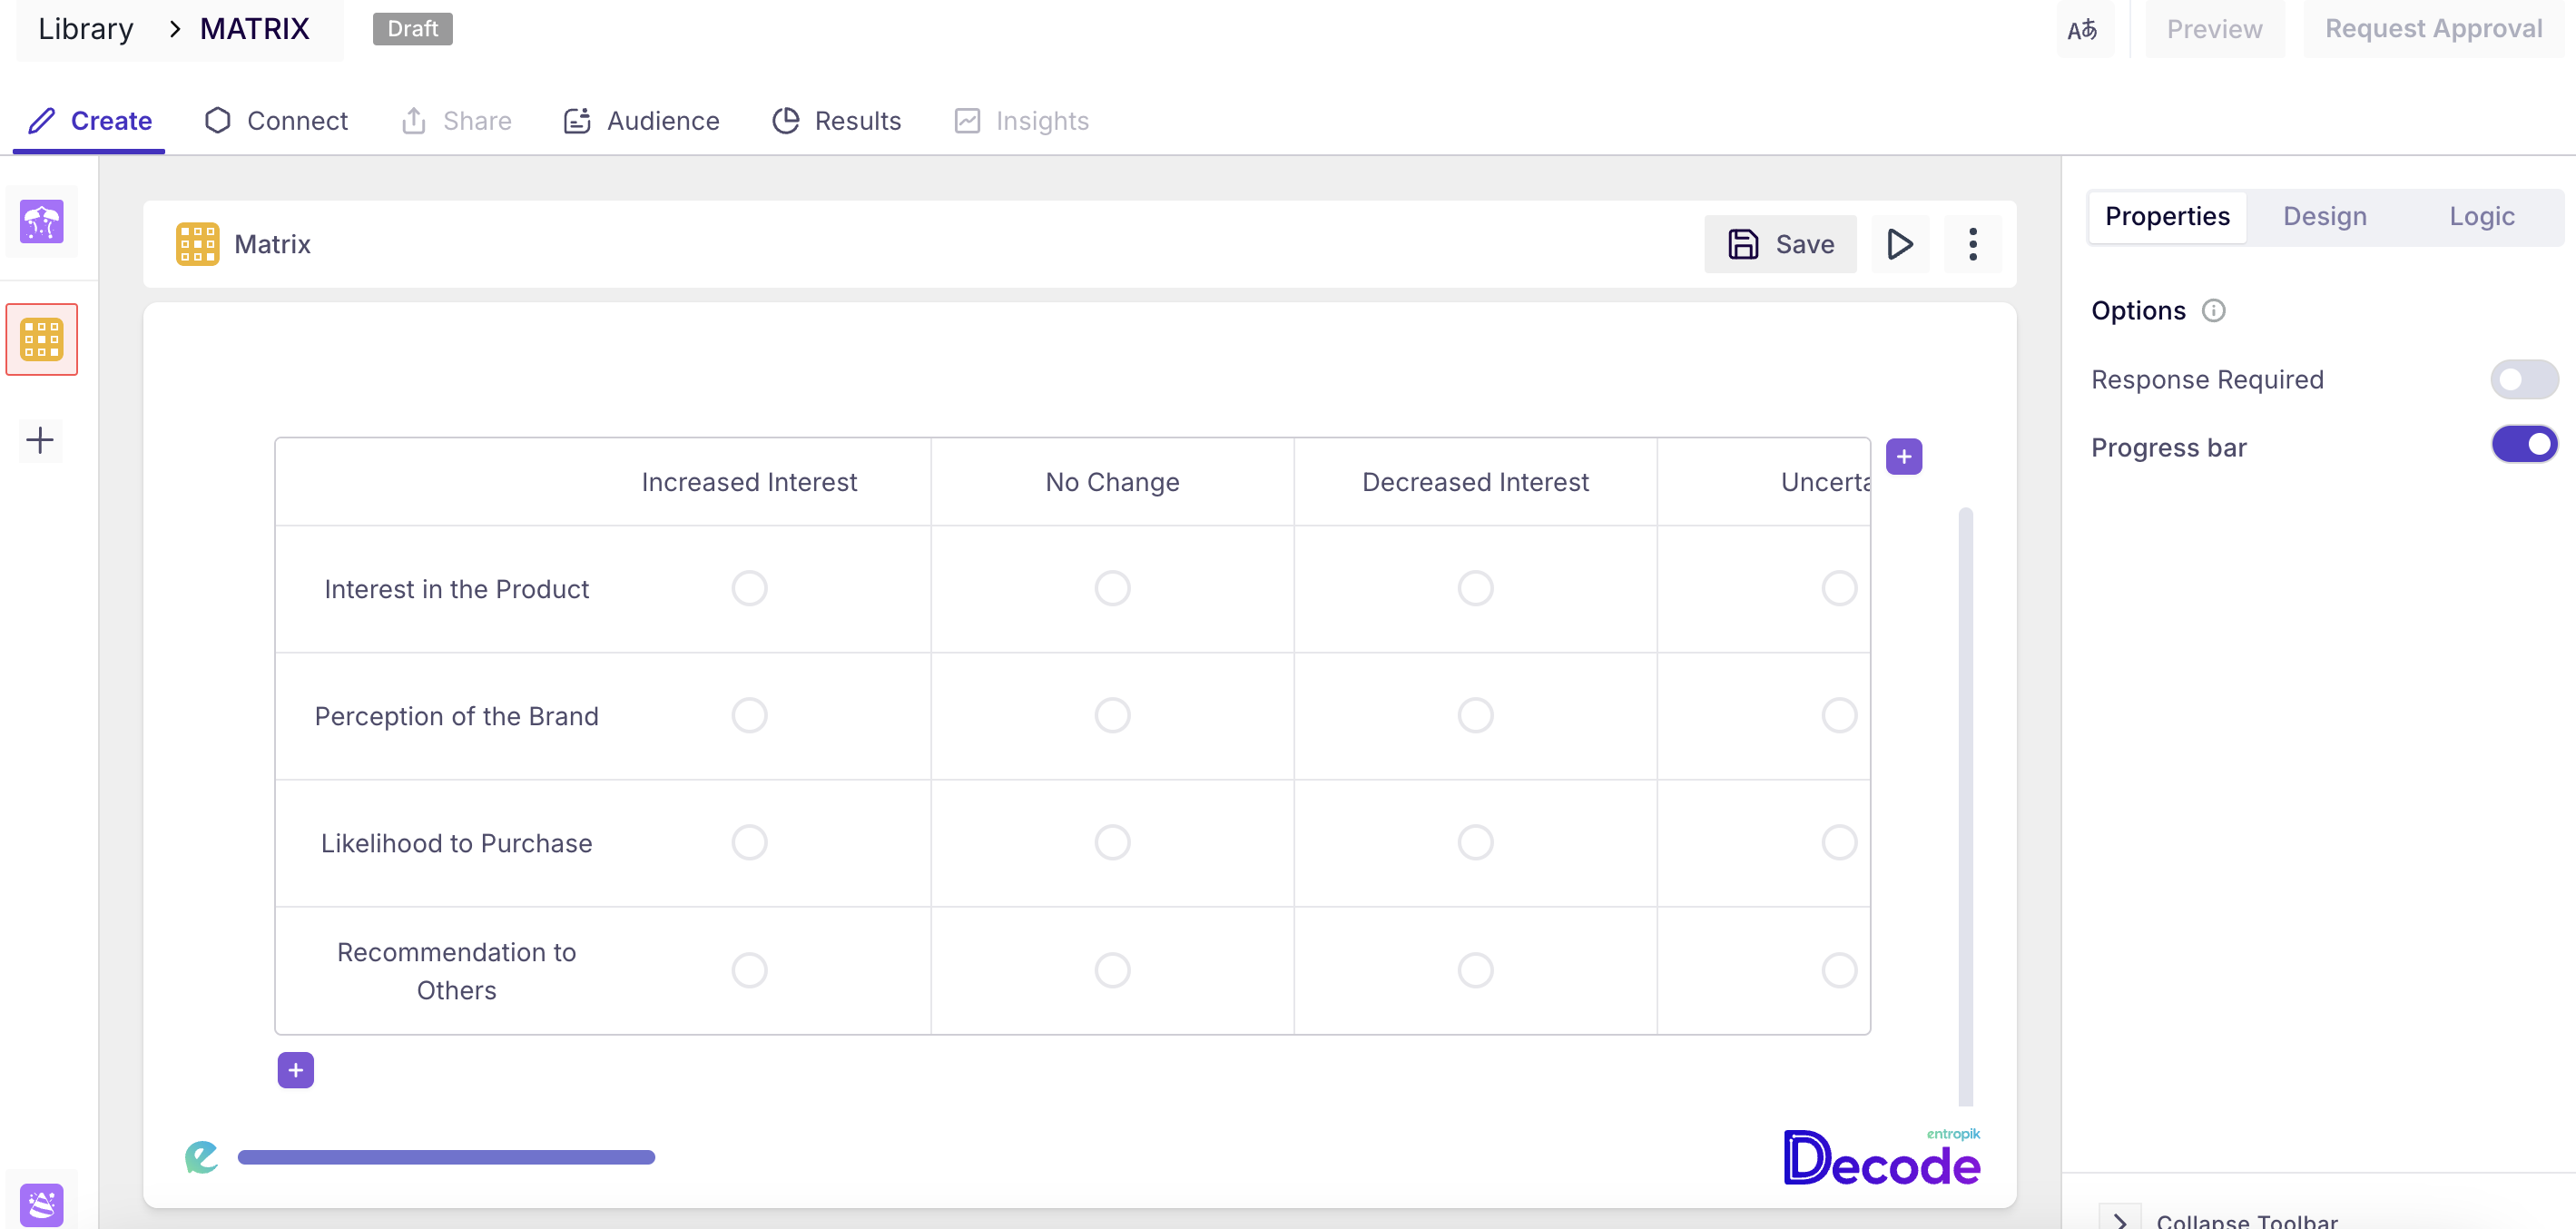Image resolution: width=2576 pixels, height=1229 pixels.
Task: Open the Create tab
Action: [90, 121]
